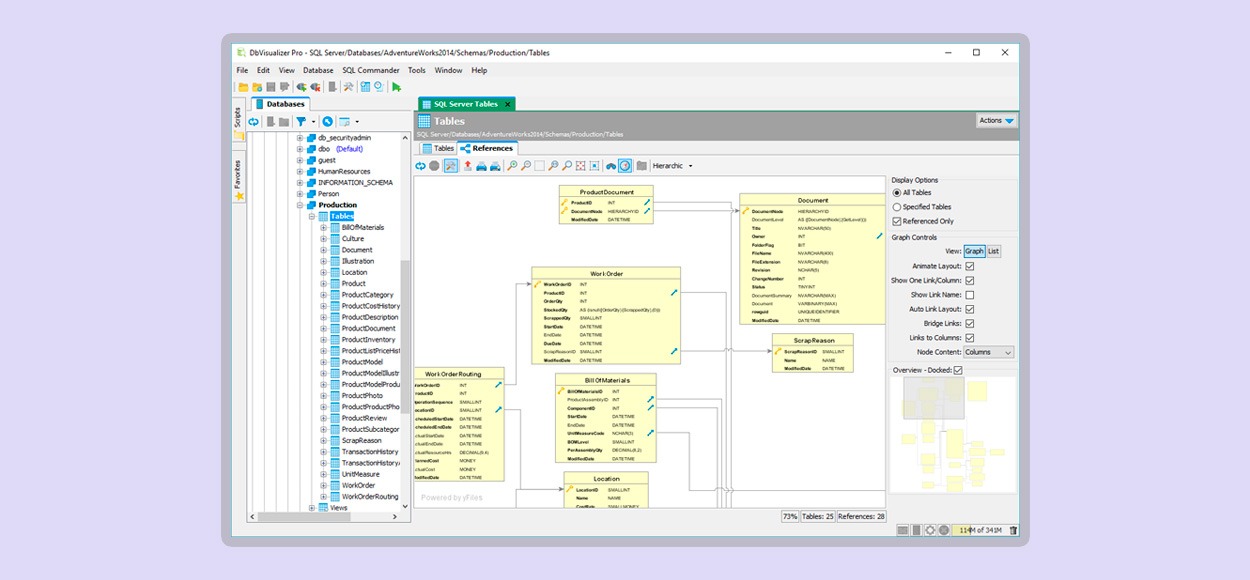Toggle the Referenced Only checkbox
This screenshot has width=1250, height=580.
896,221
